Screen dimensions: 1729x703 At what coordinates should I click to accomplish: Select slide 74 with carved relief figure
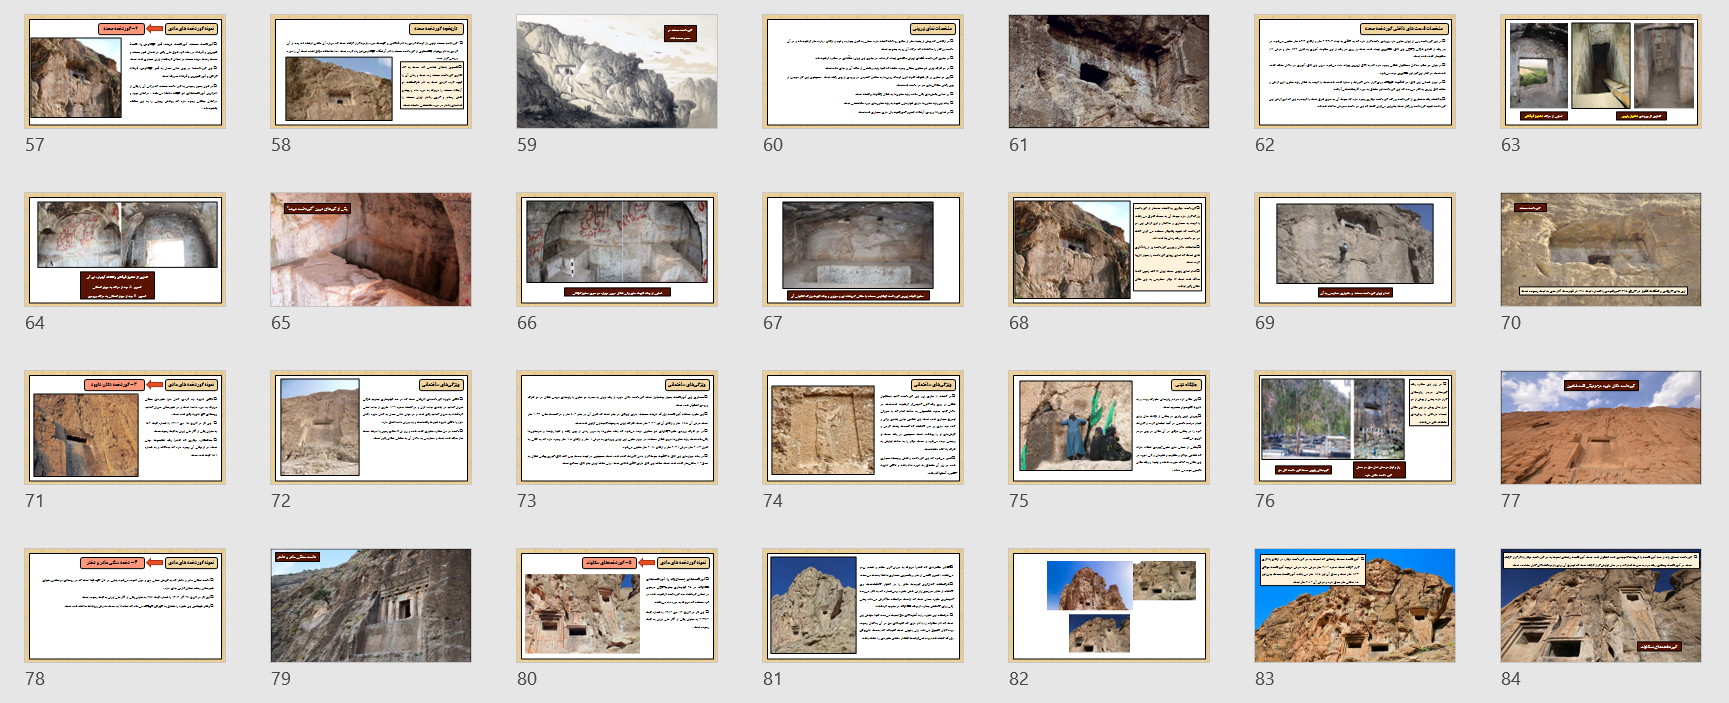coord(862,427)
